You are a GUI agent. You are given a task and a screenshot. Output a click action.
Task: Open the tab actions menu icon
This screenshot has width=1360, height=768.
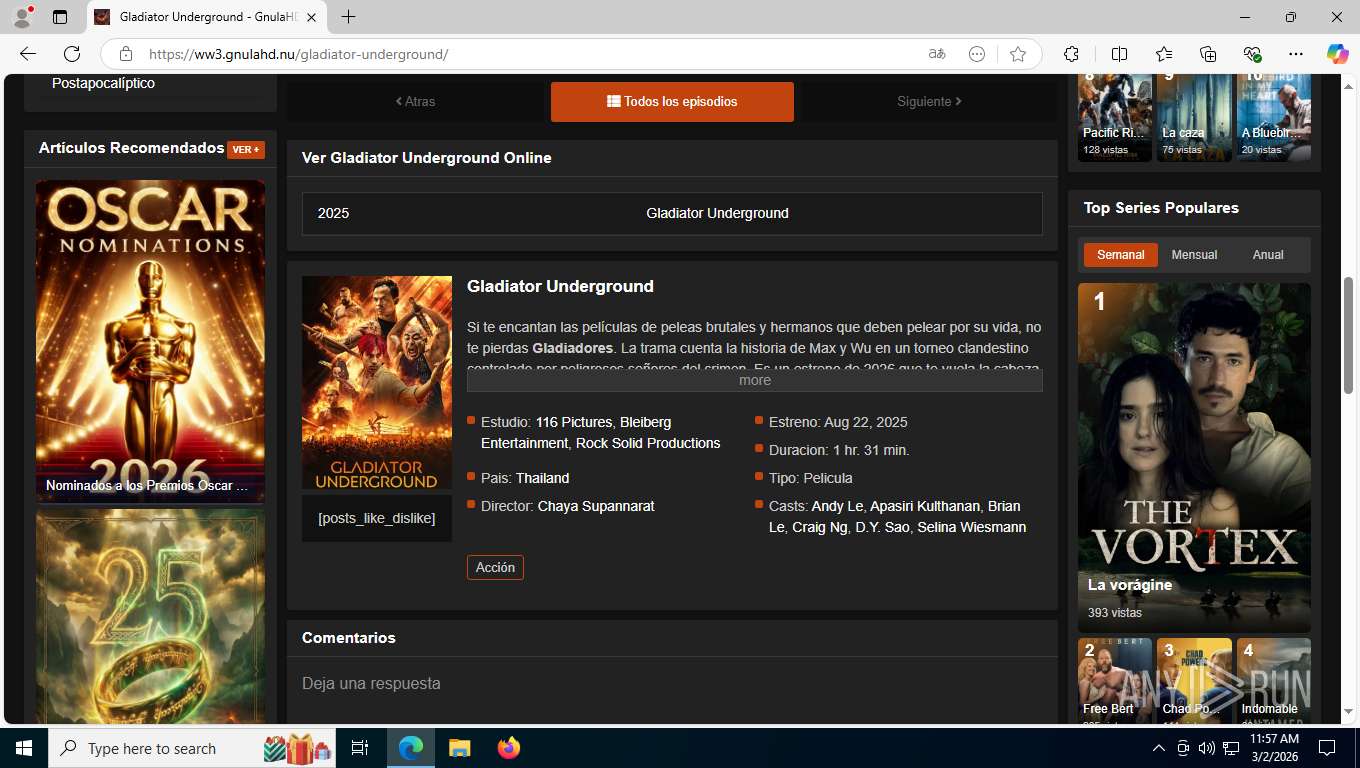60,17
